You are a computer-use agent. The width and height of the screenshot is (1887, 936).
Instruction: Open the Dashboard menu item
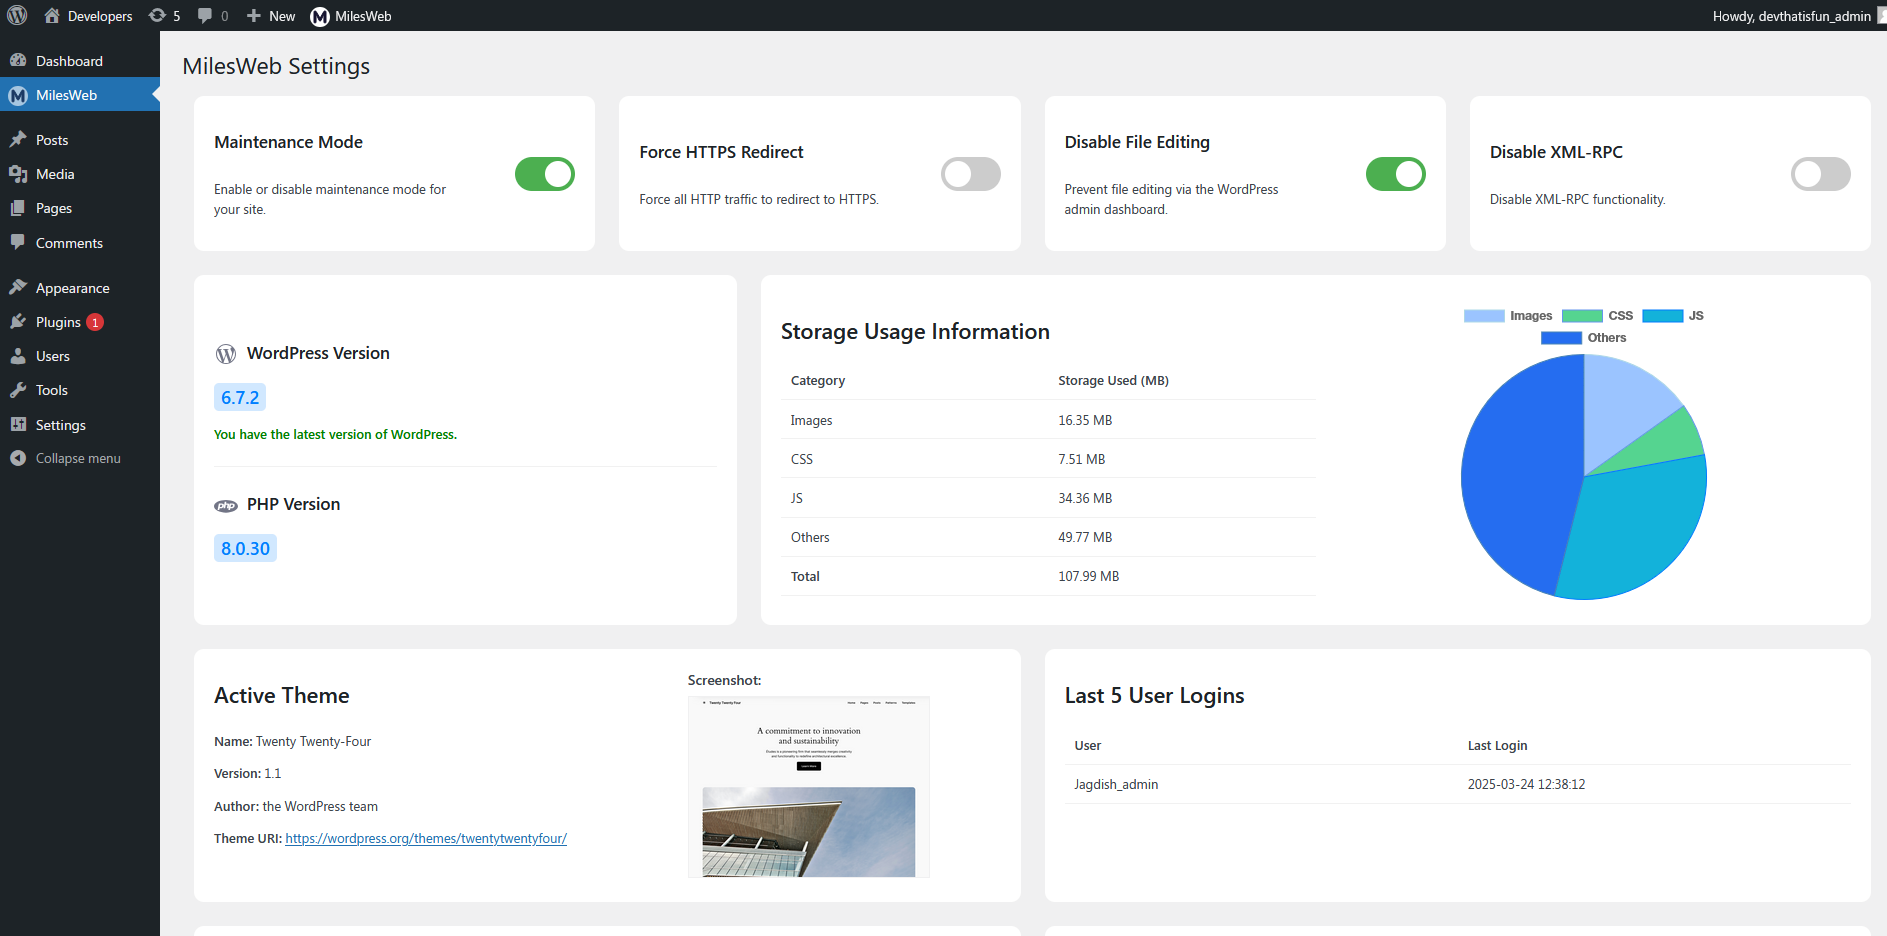(x=80, y=61)
